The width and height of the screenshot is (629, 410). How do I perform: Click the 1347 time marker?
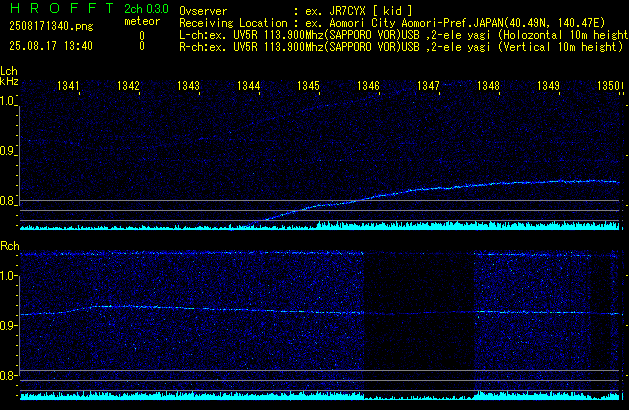(x=428, y=85)
